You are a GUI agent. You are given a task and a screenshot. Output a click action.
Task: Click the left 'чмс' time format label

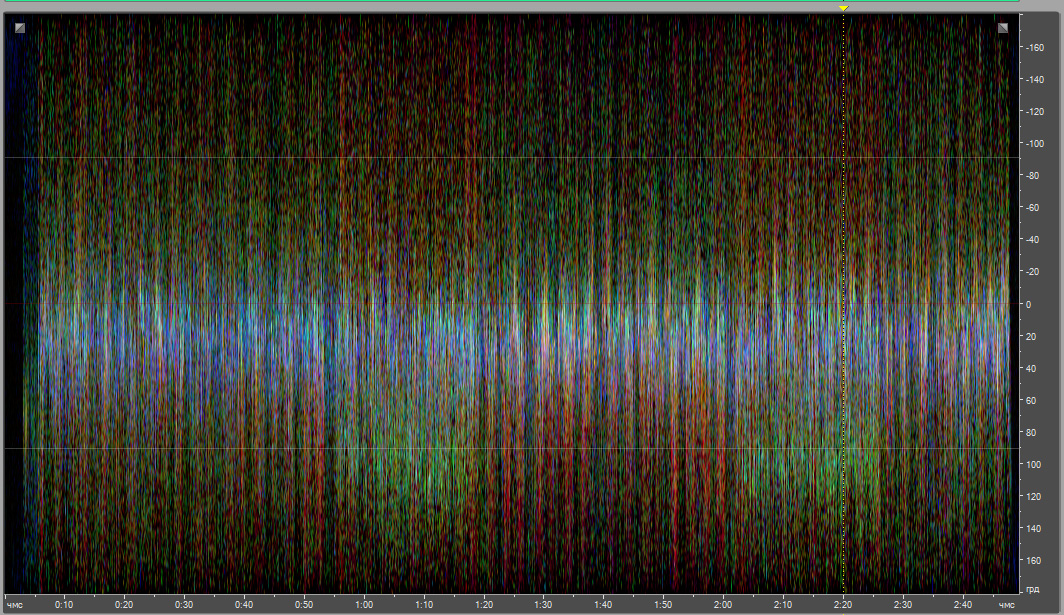pos(15,605)
